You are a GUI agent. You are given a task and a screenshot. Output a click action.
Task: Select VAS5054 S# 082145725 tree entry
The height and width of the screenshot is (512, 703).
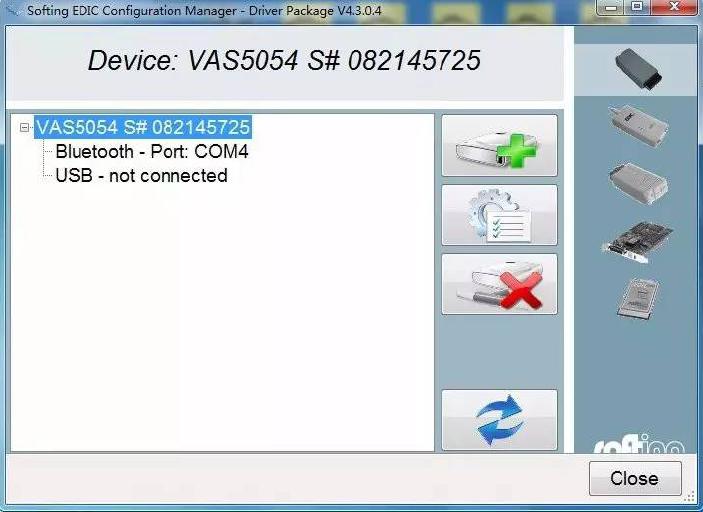tap(143, 127)
